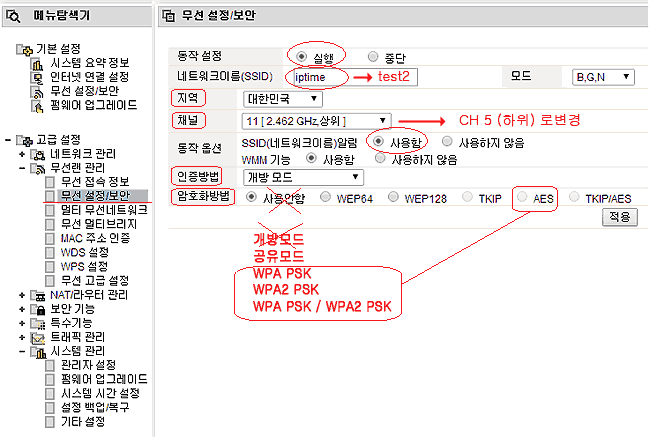This screenshot has height=437, width=650.
Task: Click the 멀티 무선네트워크 page icon
Action: [x=50, y=211]
